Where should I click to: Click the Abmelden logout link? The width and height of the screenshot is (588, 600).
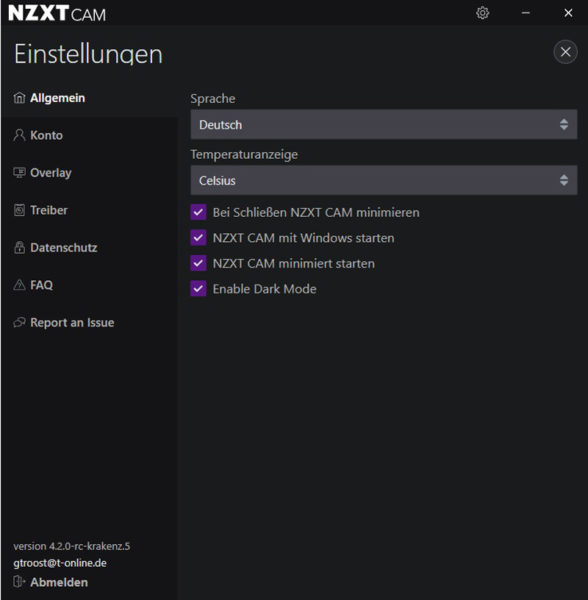point(59,582)
